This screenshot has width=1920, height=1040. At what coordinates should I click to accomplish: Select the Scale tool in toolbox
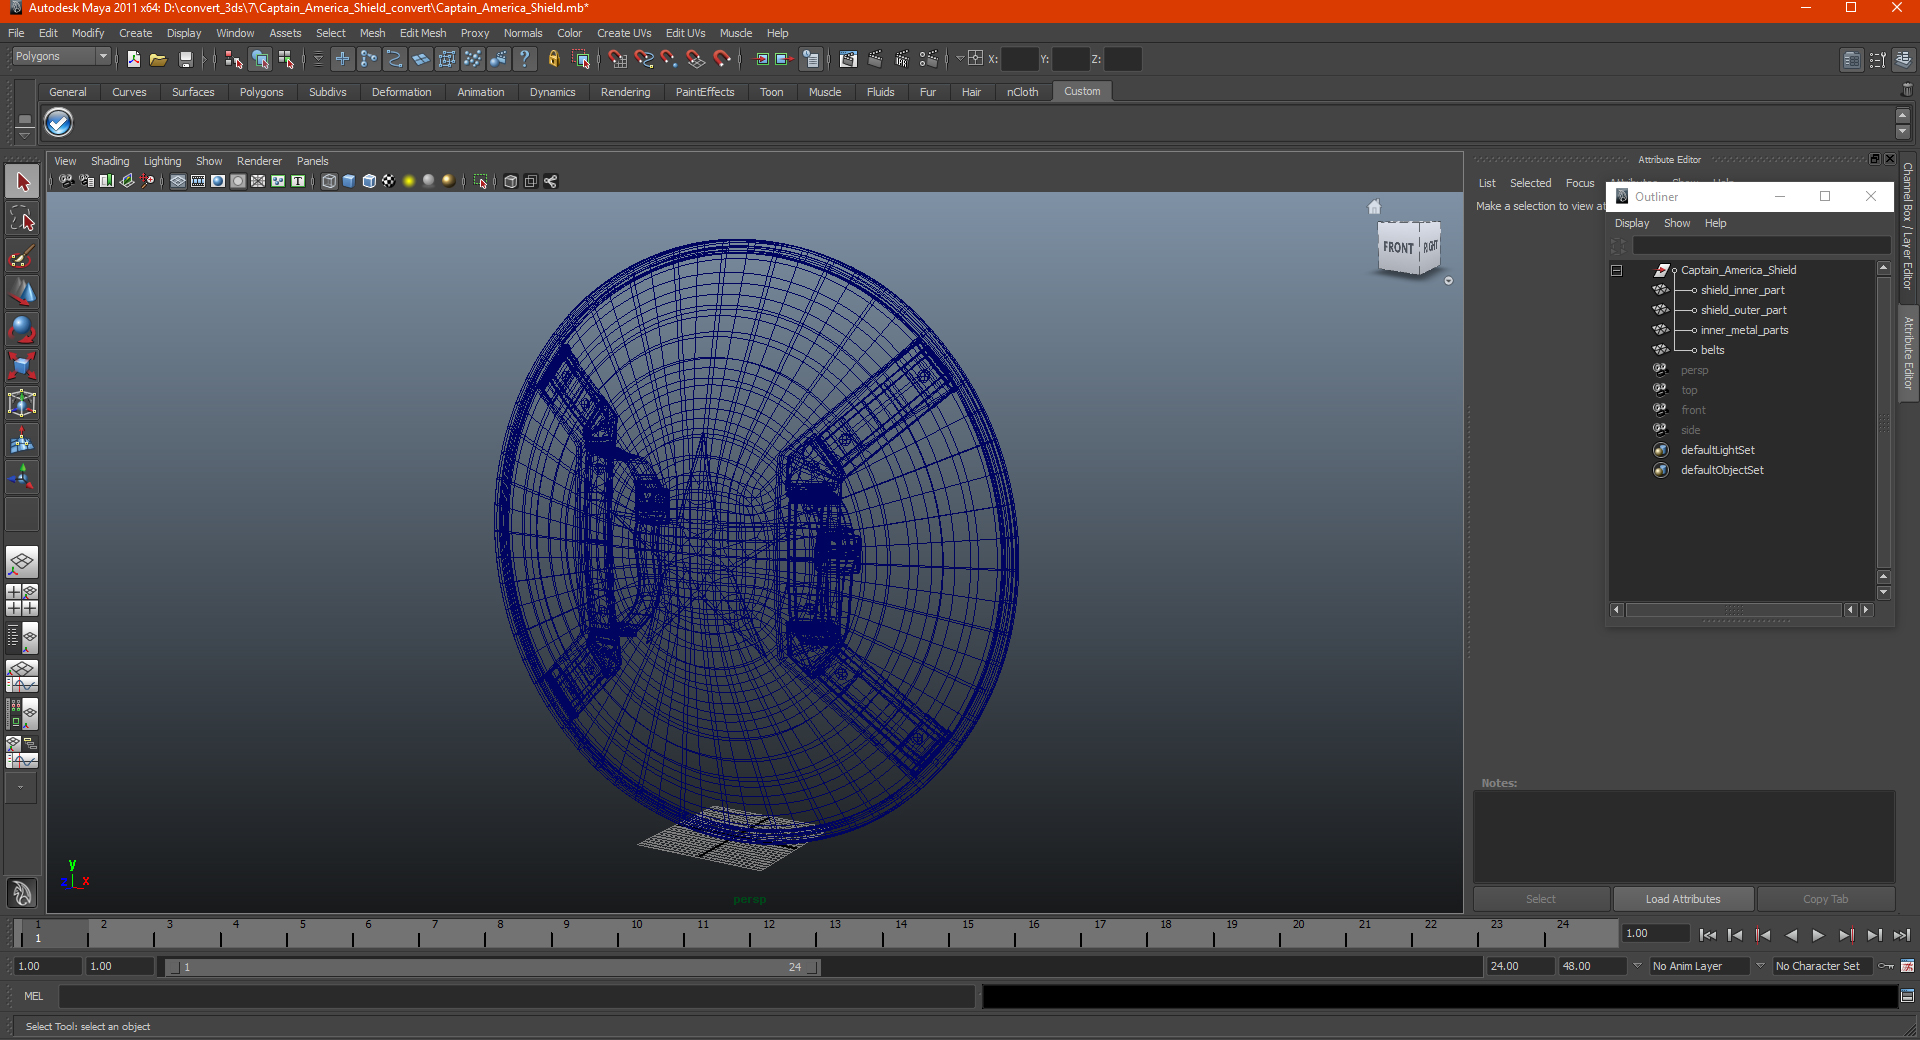22,366
